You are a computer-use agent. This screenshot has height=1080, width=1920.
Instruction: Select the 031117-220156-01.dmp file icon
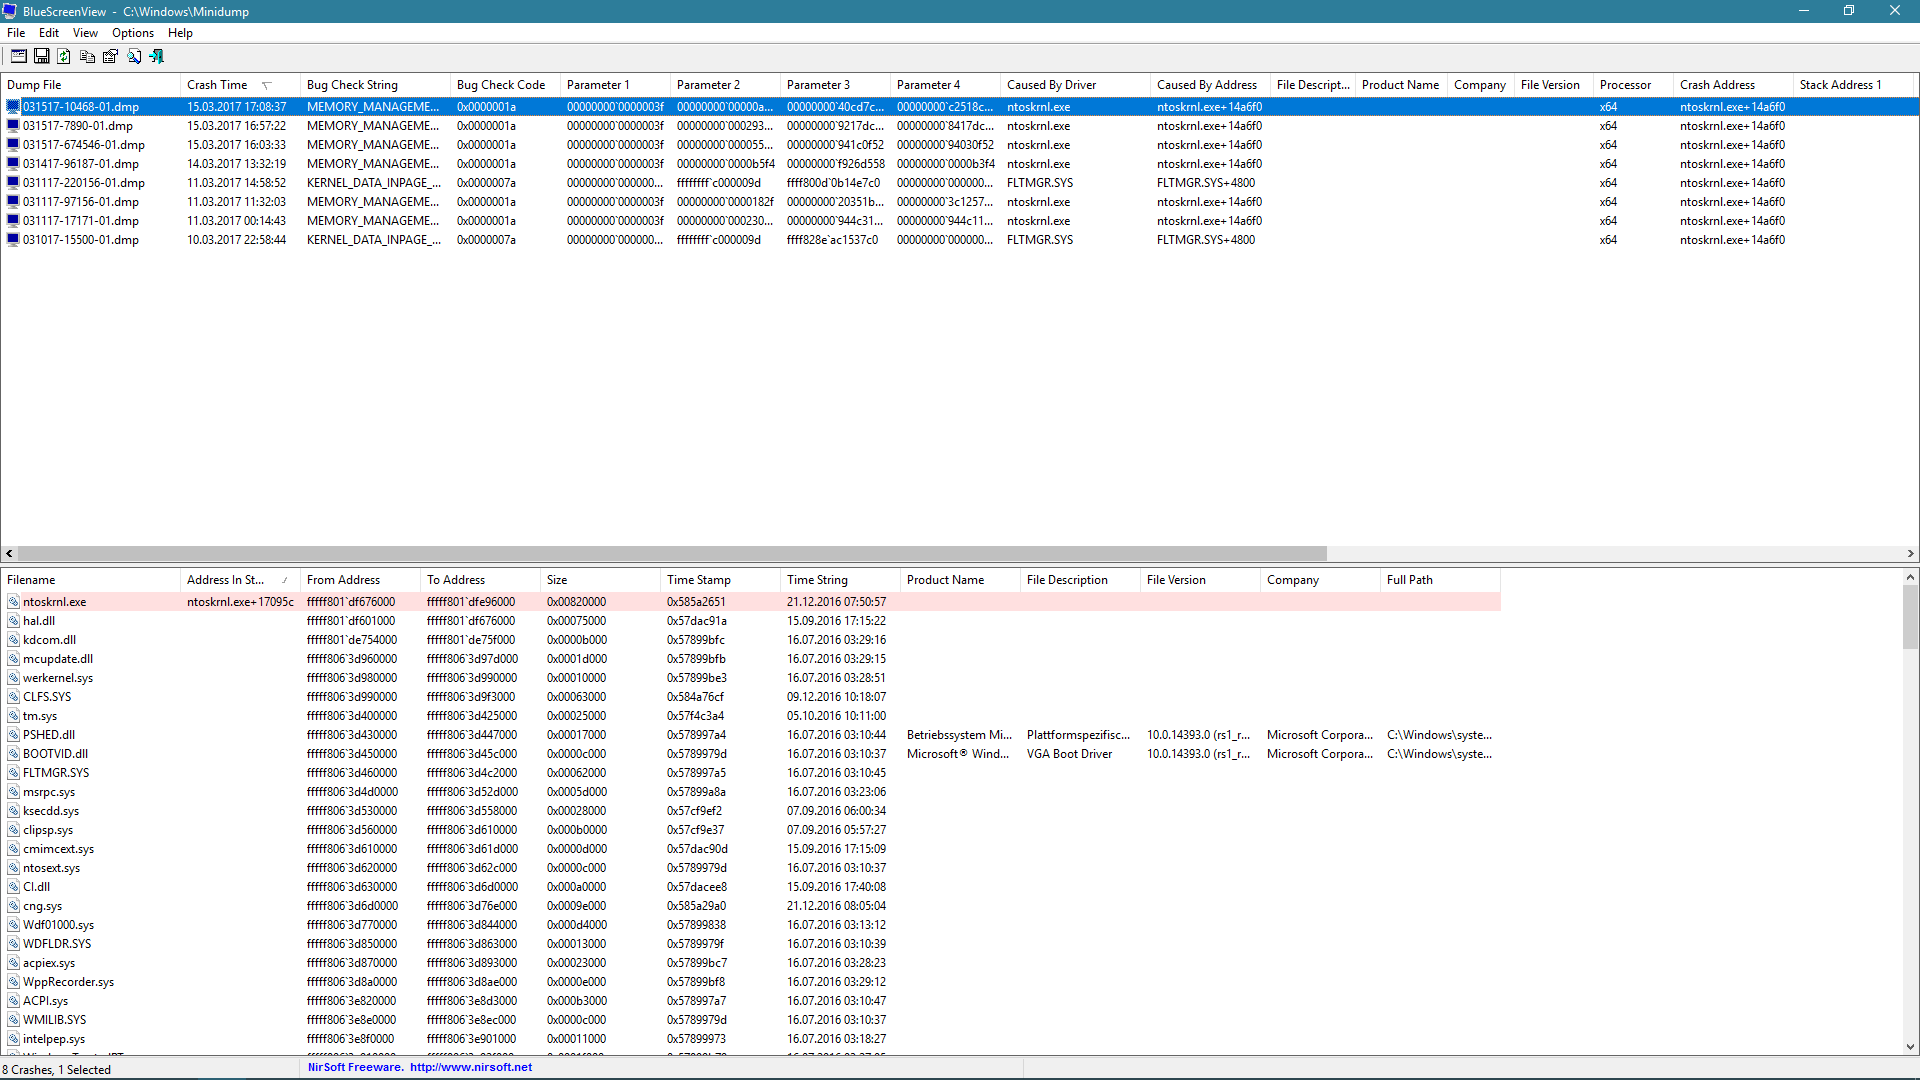coord(13,183)
